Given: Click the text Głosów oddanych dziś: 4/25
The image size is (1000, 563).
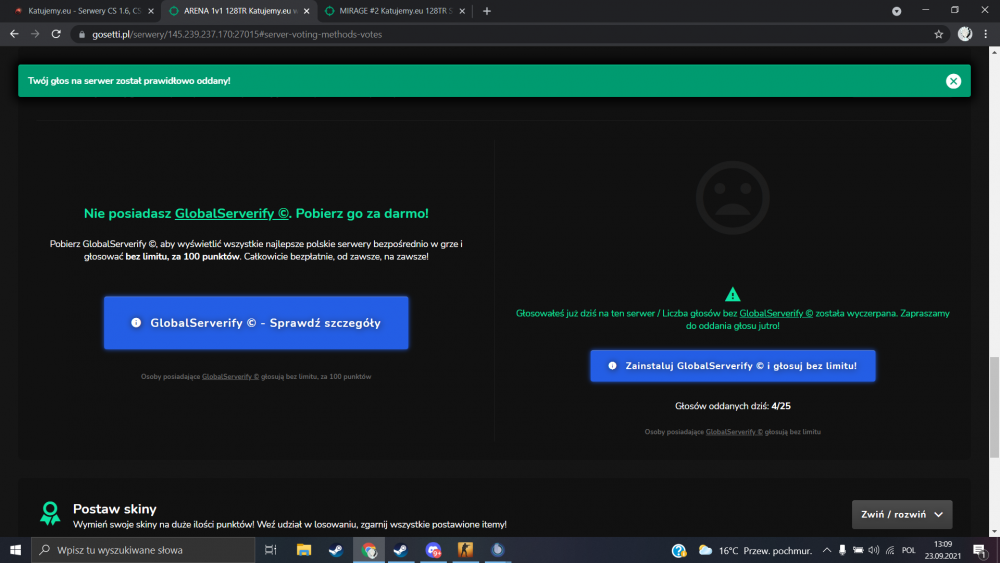Looking at the screenshot, I should pos(733,406).
